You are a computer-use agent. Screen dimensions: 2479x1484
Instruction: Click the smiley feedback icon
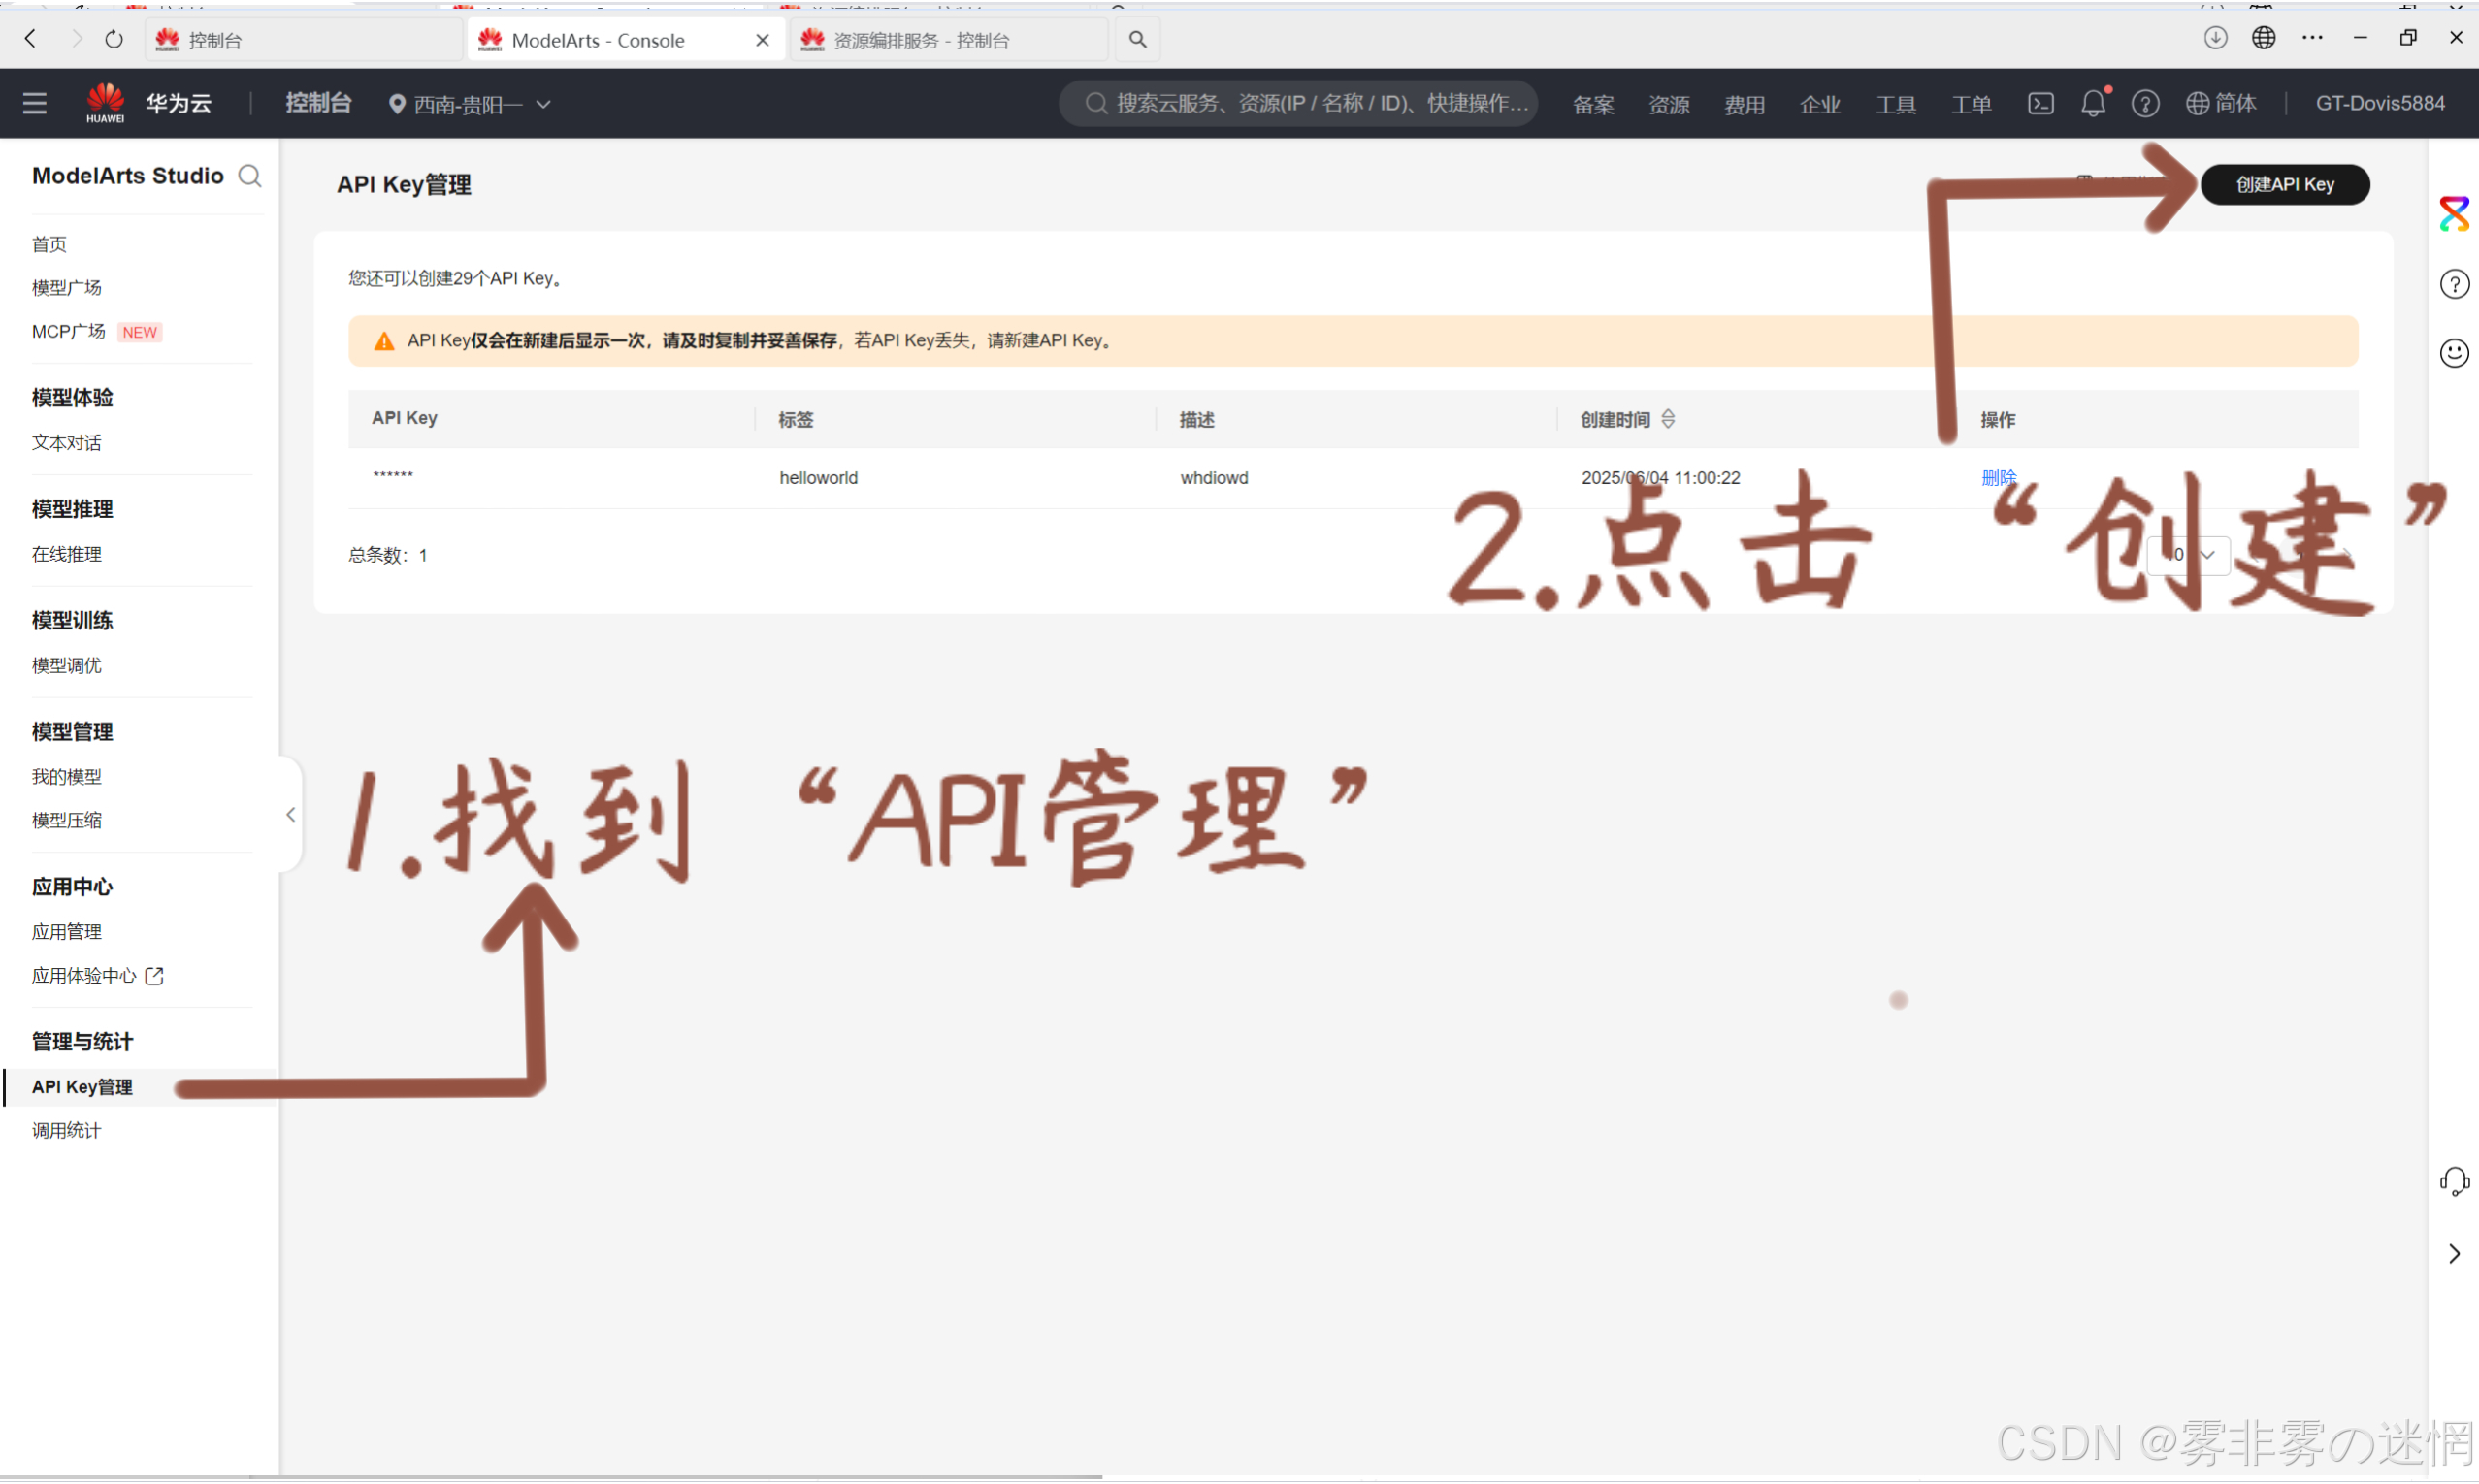[2453, 353]
